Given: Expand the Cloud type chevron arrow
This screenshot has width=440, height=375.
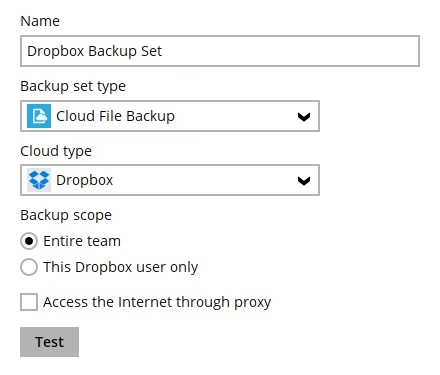Looking at the screenshot, I should 304,181.
